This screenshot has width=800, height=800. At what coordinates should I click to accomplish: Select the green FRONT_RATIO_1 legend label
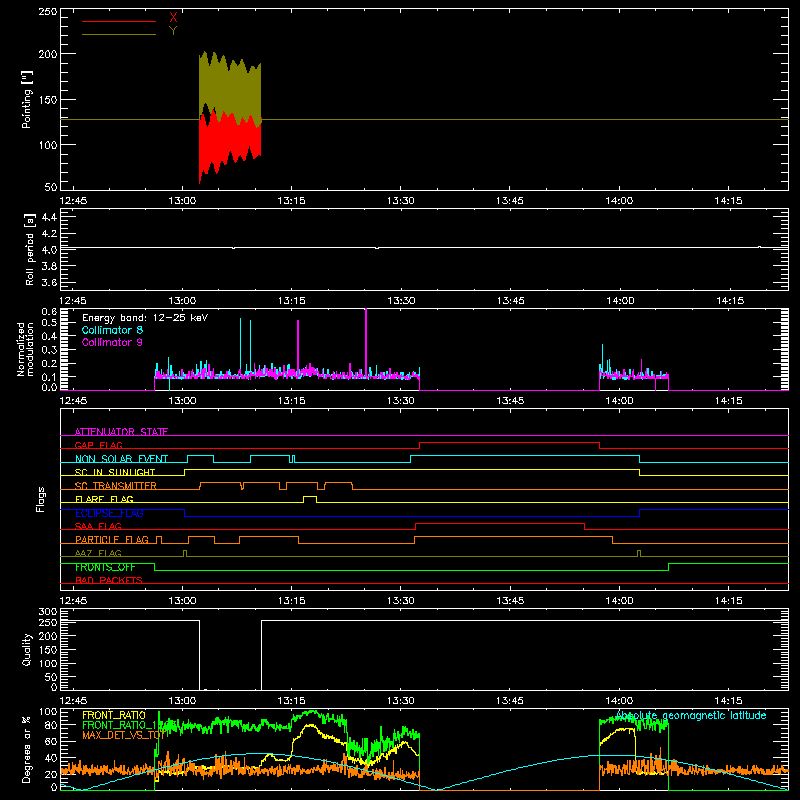(122, 725)
